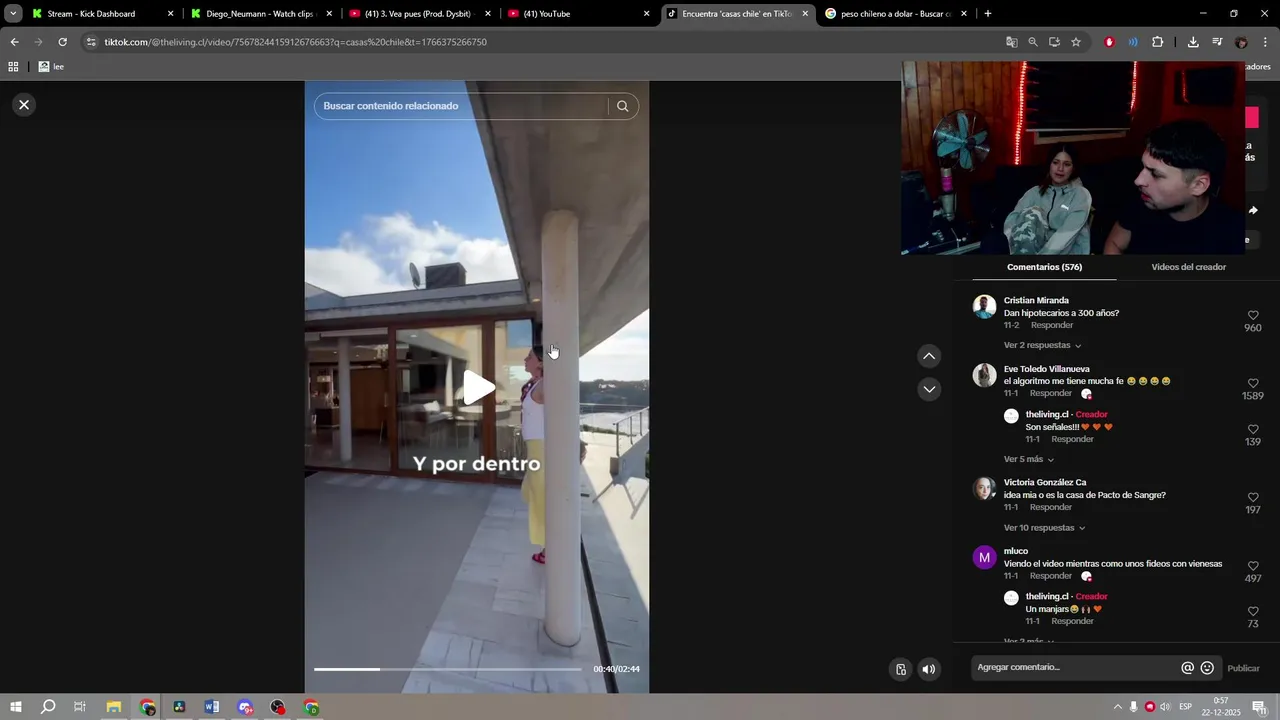The height and width of the screenshot is (720, 1280).
Task: Reply to Cristian Miranda's comment
Action: click(1052, 325)
